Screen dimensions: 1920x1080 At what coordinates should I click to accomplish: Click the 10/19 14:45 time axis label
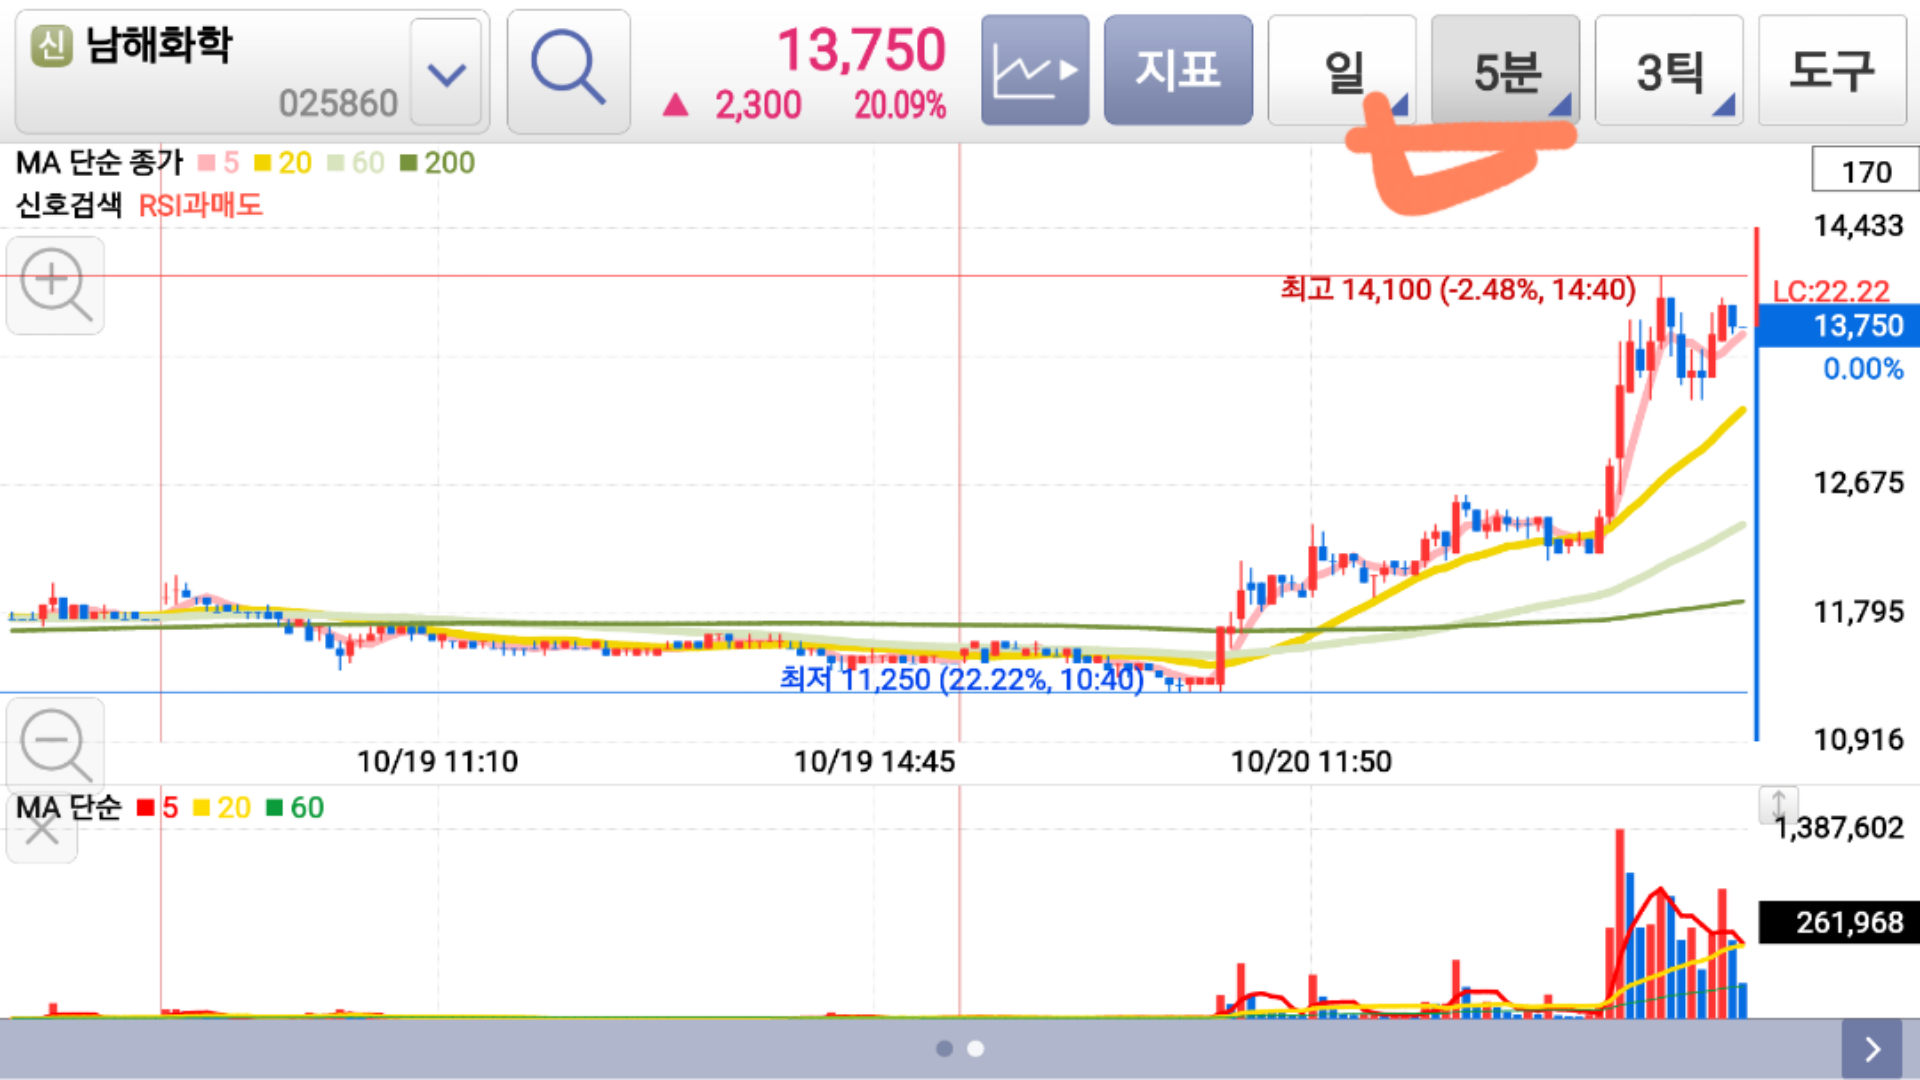point(874,762)
